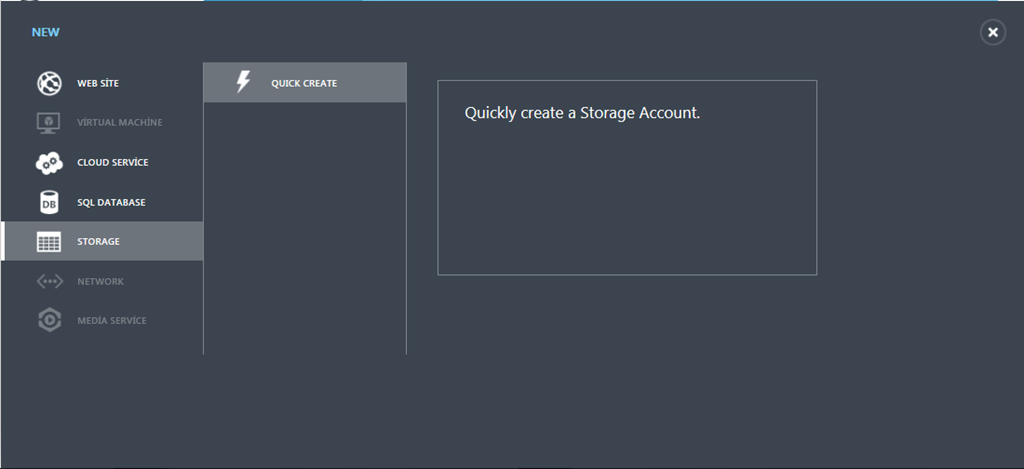Click the Media Service play icon
1024x469 pixels.
50,320
